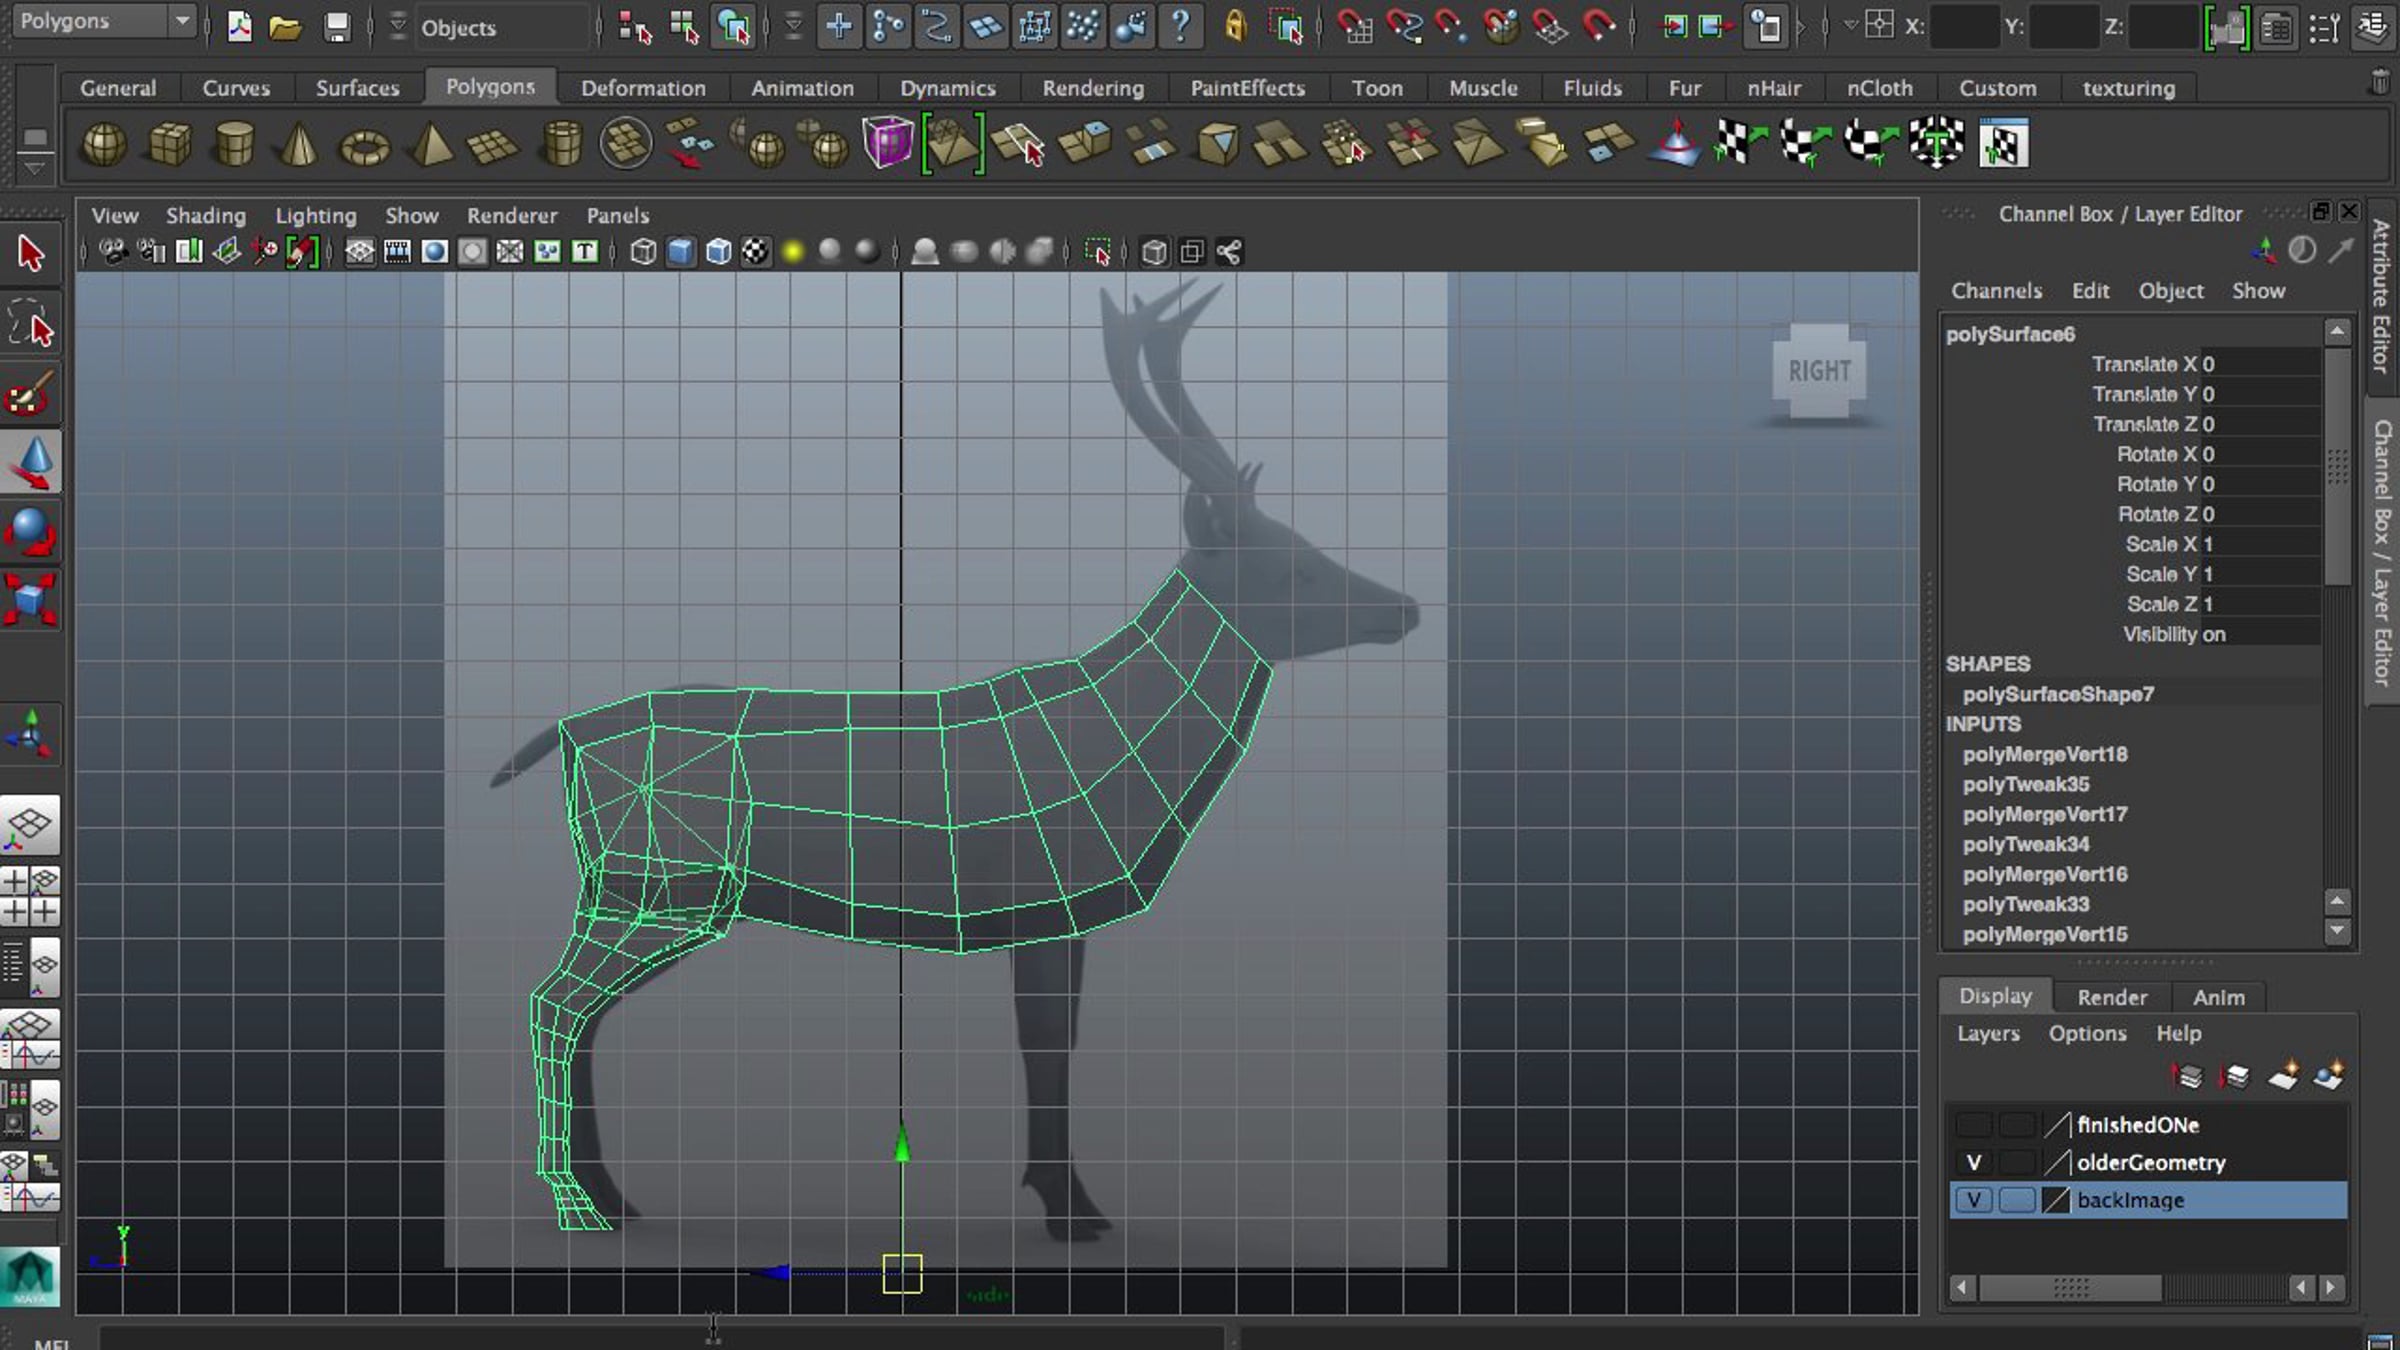
Task: Create a polygon sphere from the shelf
Action: point(104,145)
